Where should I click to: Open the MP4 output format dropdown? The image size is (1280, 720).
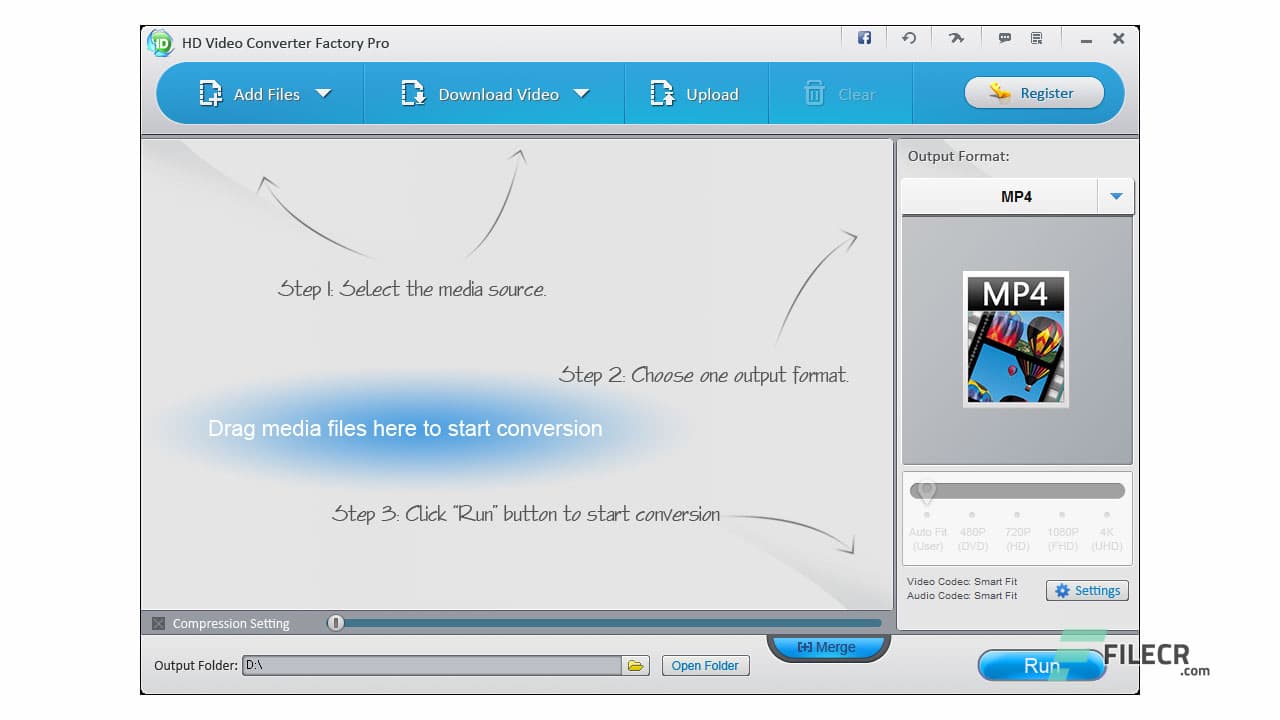coord(1116,195)
